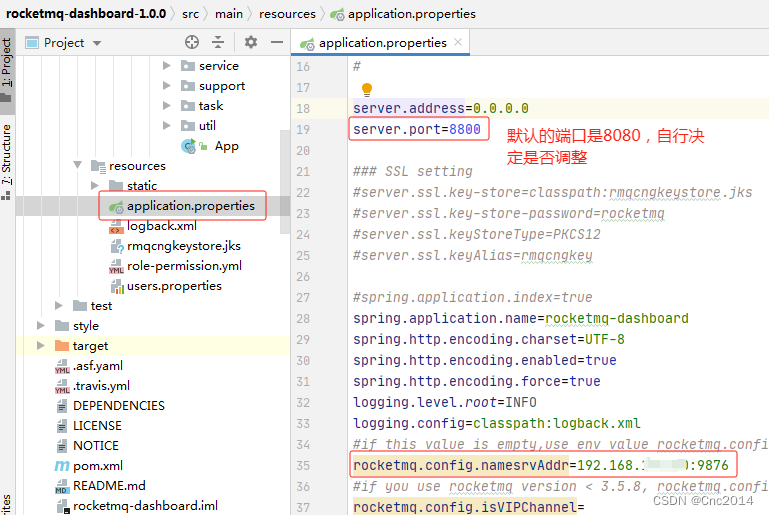Screen dimensions: 769x515
Task: Click the rocketmq.config.namesrvAddr line
Action: tap(541, 465)
